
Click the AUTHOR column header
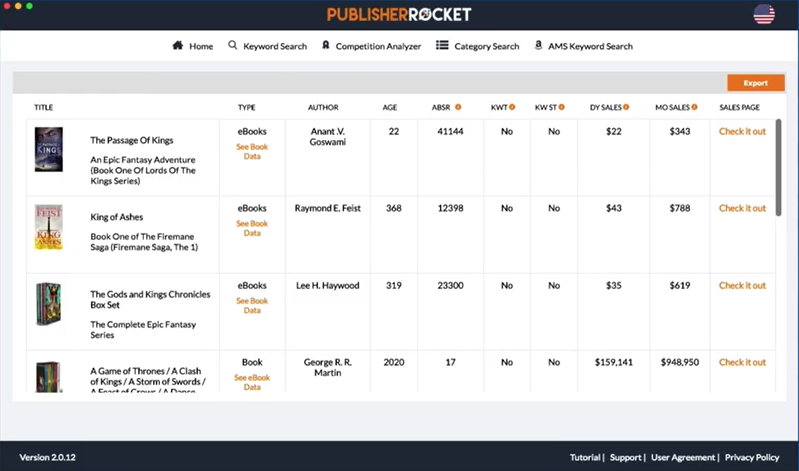tap(323, 107)
